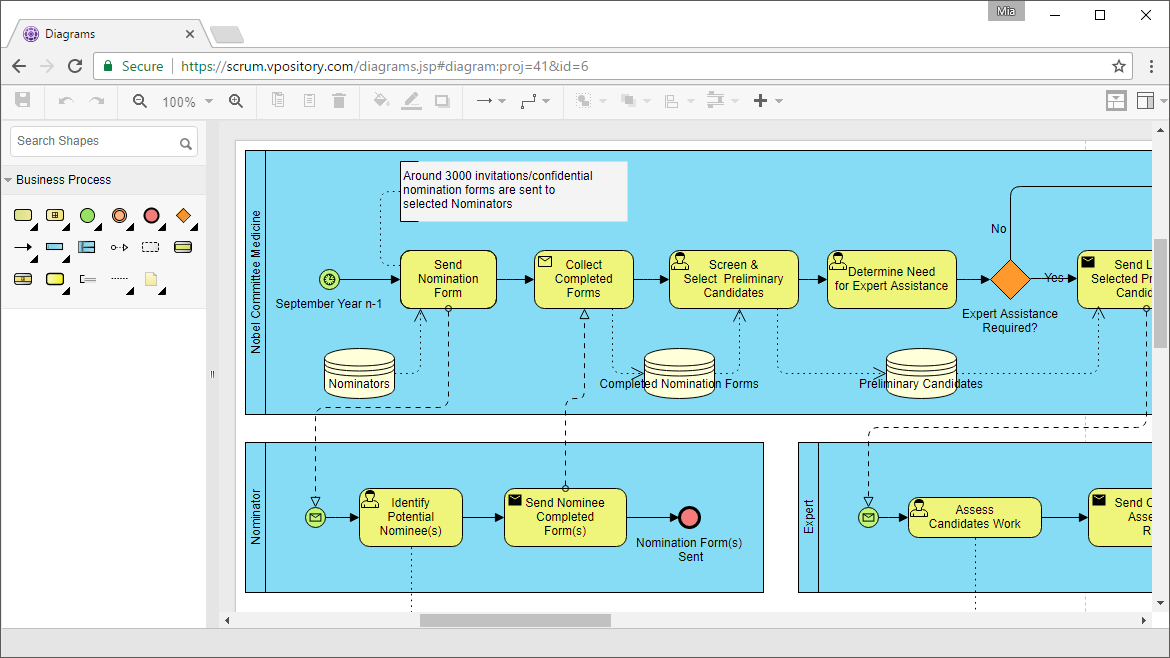
Task: Select the Sequence Flow arrow shape
Action: [23, 247]
